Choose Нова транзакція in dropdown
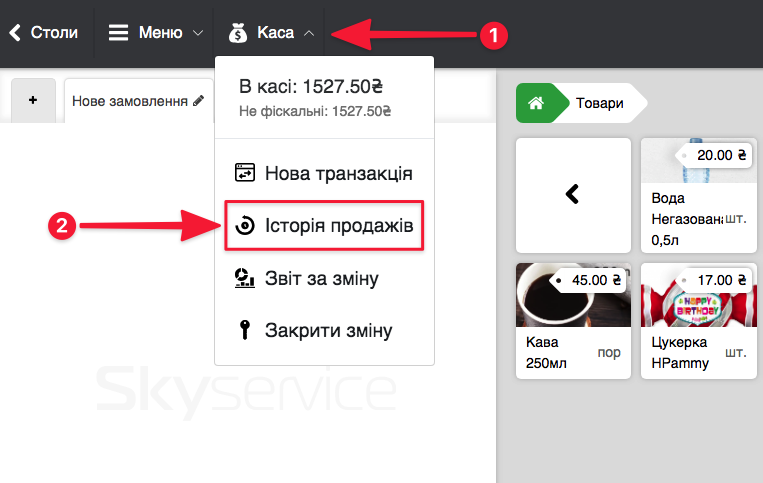The width and height of the screenshot is (763, 483). tap(338, 173)
